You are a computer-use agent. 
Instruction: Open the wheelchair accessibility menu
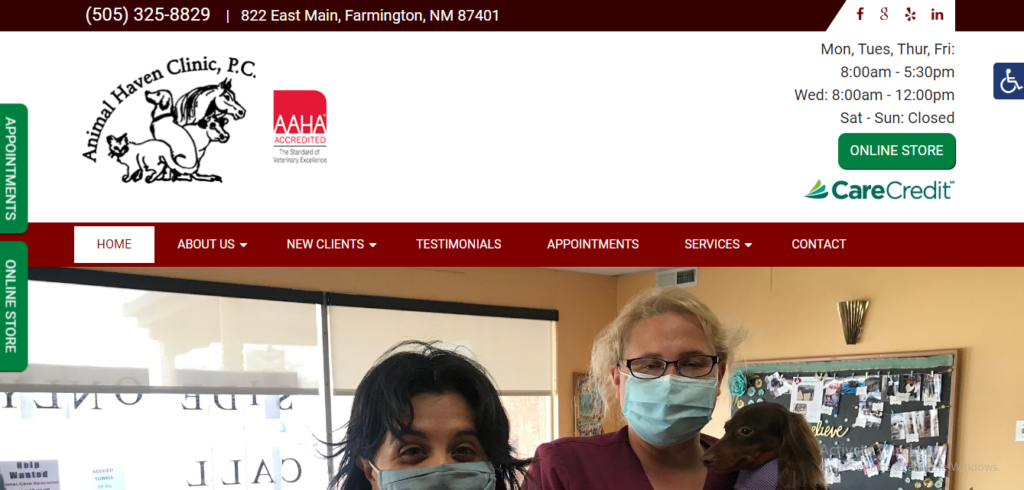point(1009,81)
